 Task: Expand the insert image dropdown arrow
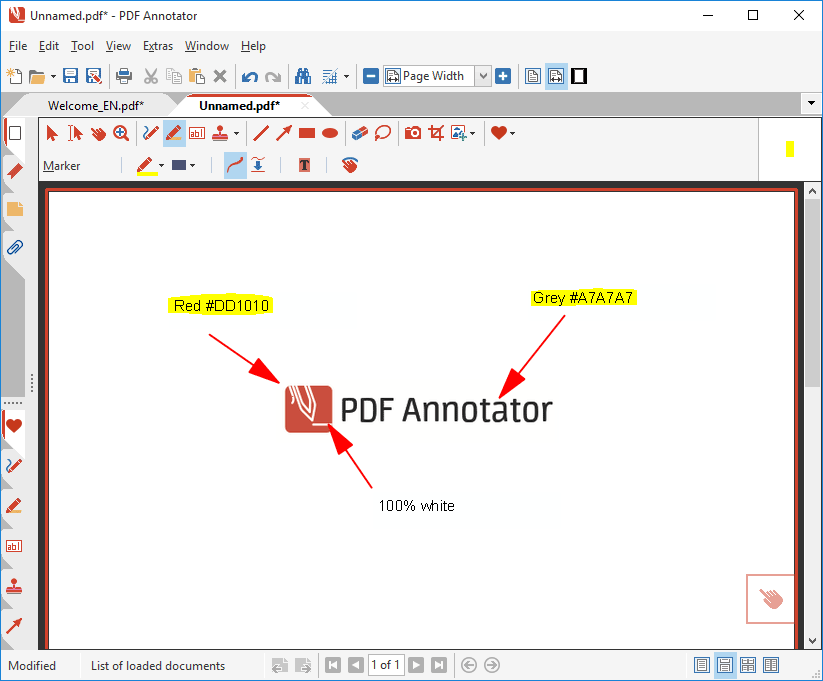[472, 134]
